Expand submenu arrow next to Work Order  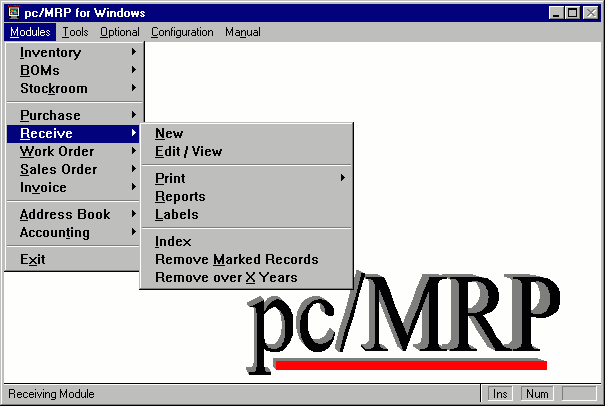point(134,151)
